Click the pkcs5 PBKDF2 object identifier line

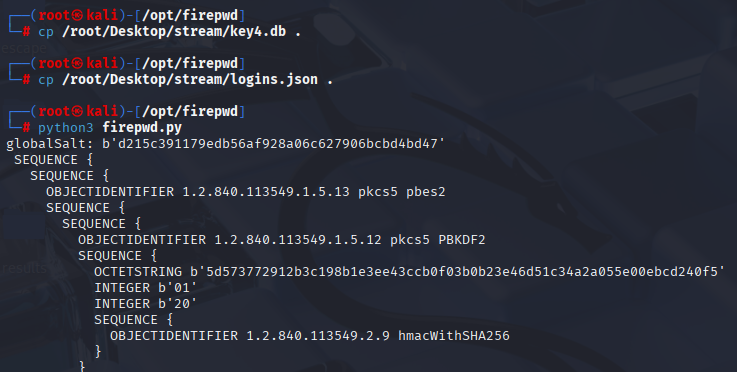[282, 240]
